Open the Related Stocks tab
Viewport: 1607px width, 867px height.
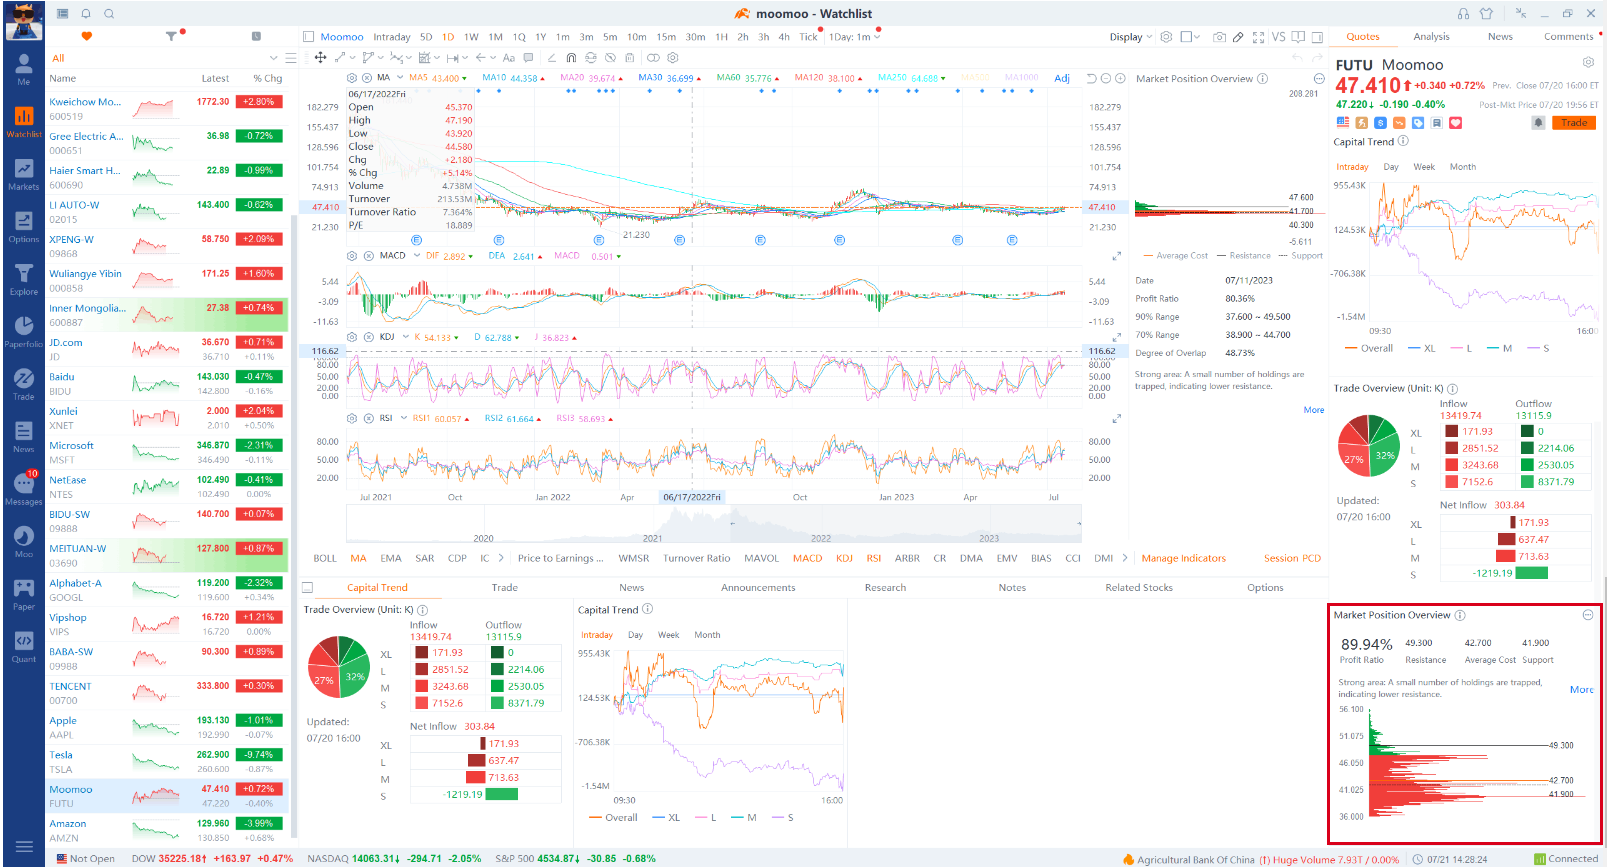coord(1139,588)
